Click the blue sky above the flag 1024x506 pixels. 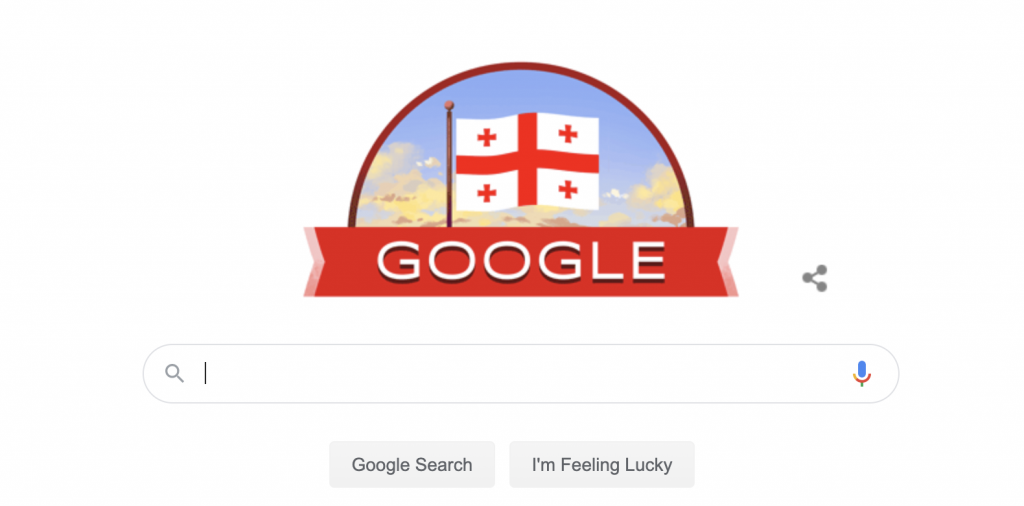click(522, 90)
